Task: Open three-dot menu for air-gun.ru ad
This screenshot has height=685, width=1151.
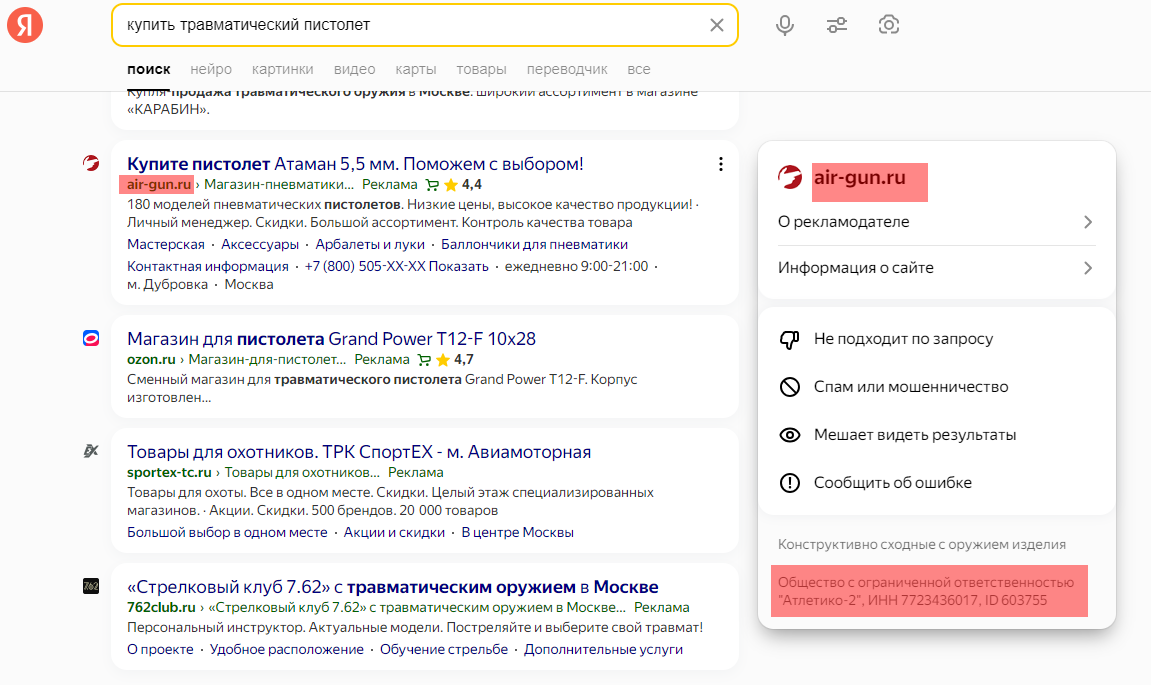Action: tap(721, 164)
